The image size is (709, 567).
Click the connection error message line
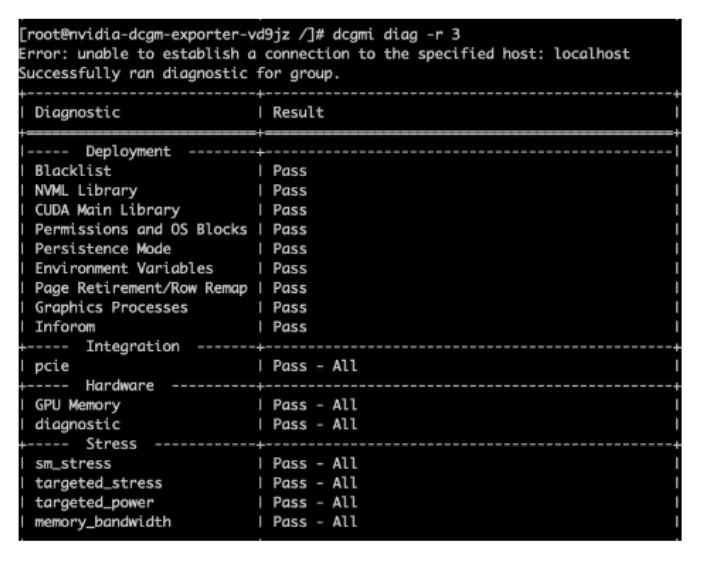[324, 54]
